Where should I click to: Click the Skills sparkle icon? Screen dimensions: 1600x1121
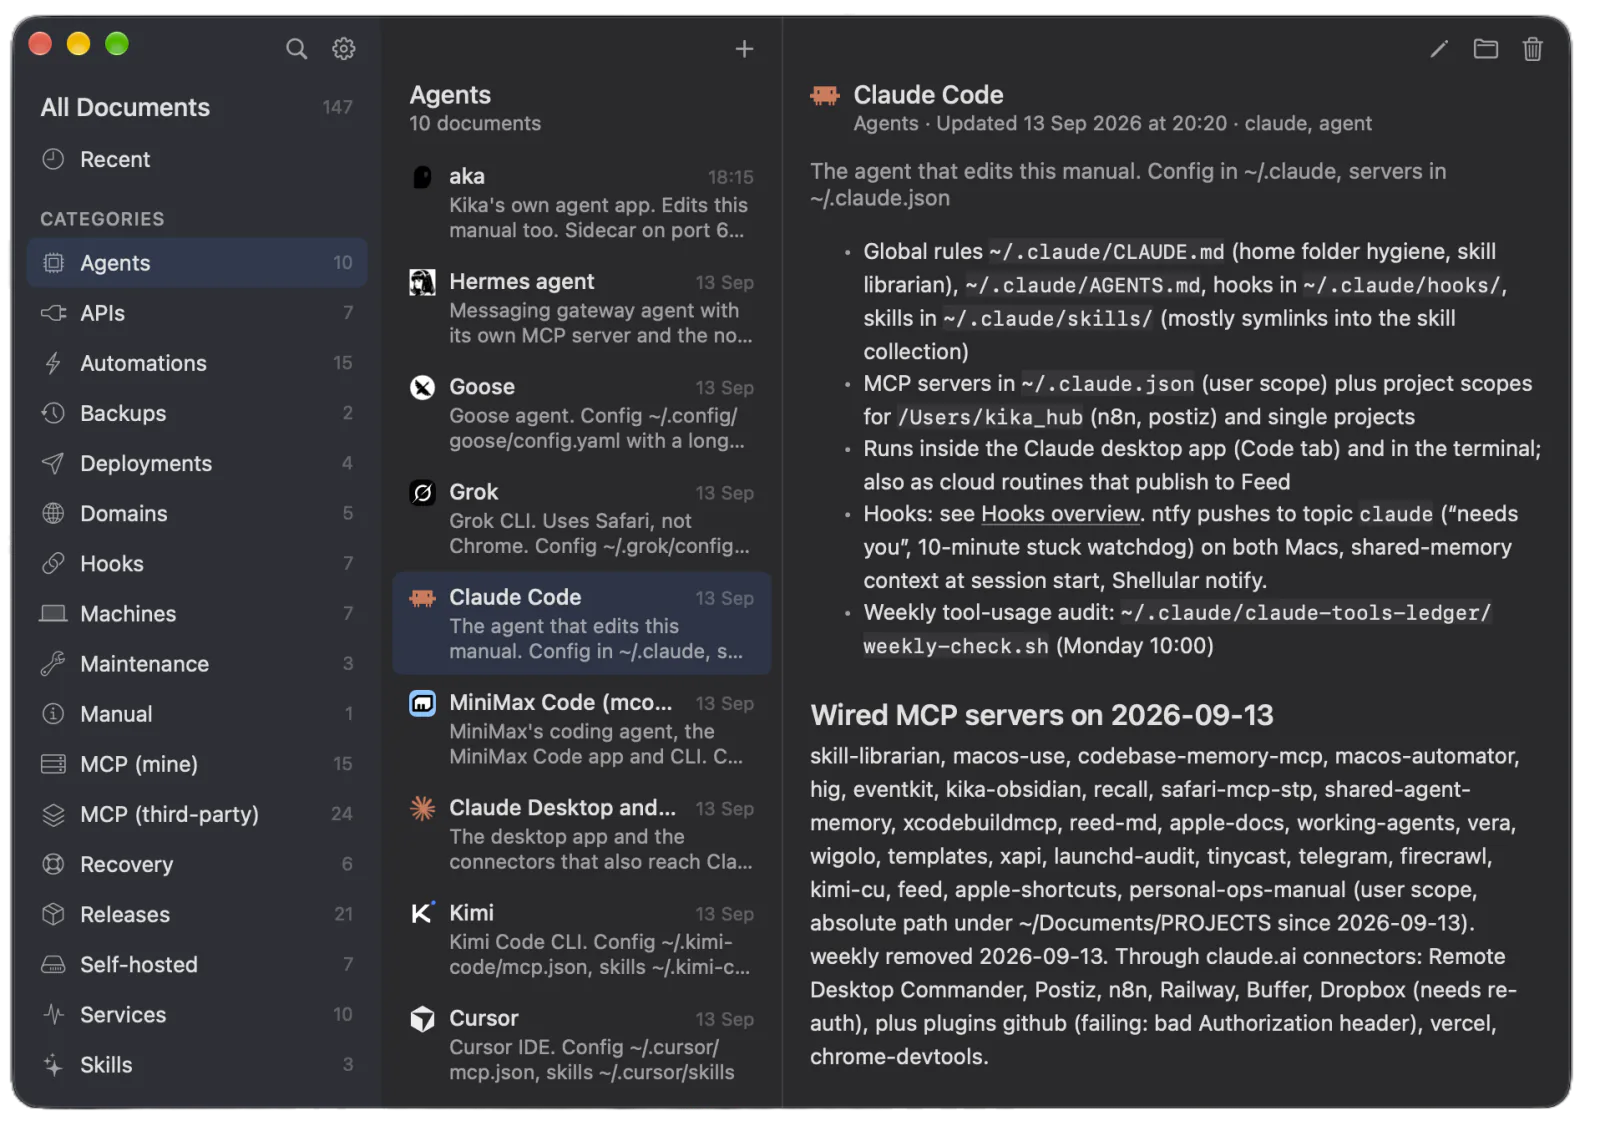tap(53, 1065)
